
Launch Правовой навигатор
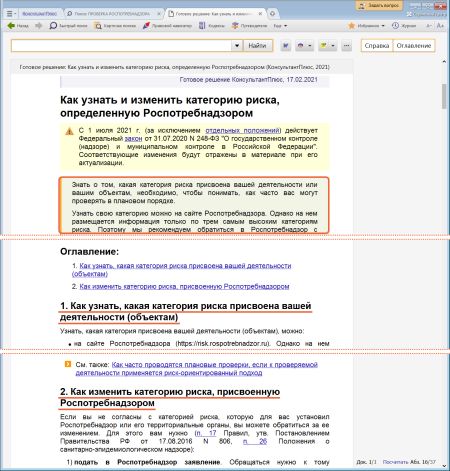click(x=167, y=26)
